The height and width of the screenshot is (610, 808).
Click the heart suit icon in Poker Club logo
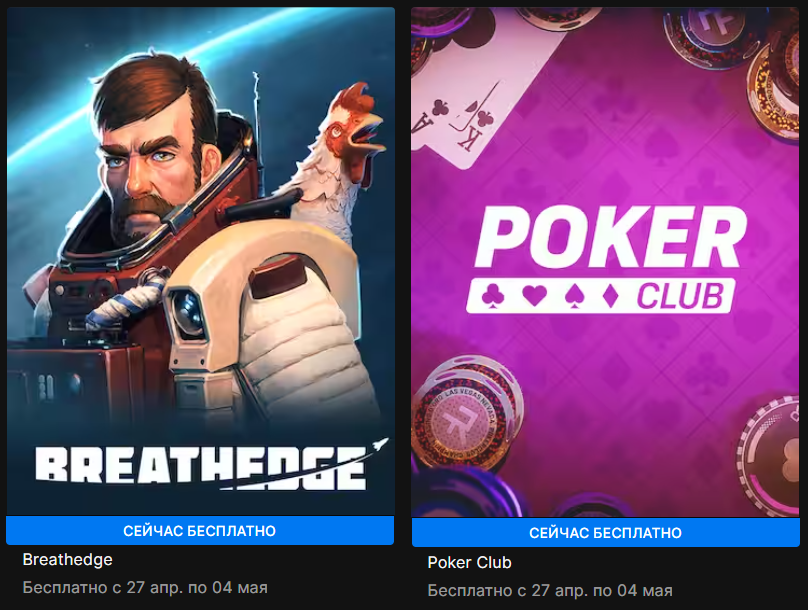[534, 296]
